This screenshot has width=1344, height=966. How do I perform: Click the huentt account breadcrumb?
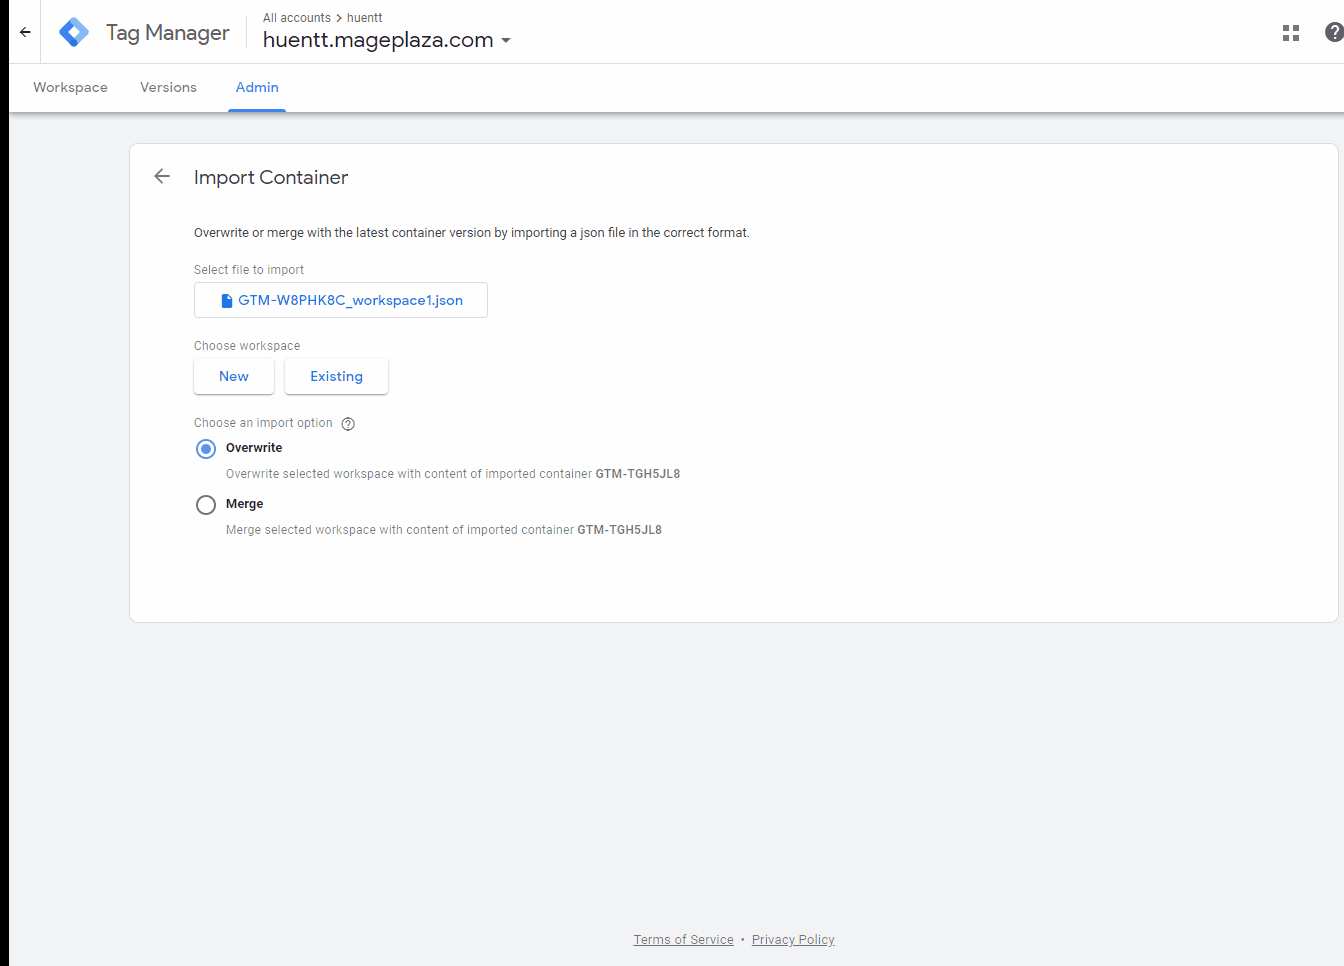(x=365, y=18)
